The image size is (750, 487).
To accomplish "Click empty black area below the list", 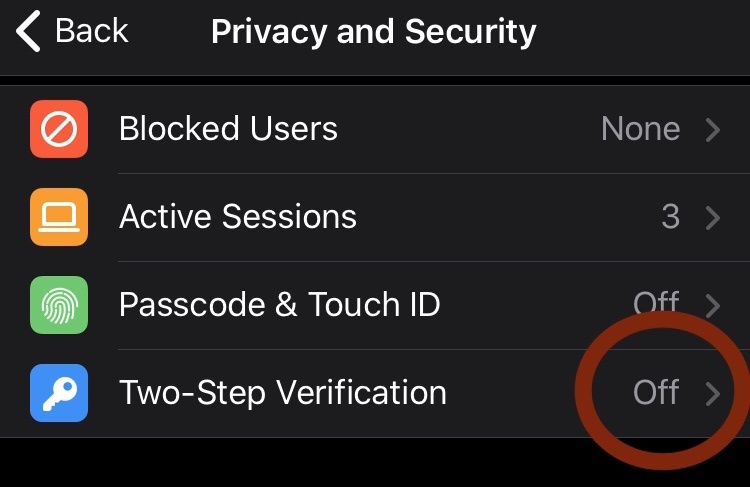I will coord(287,463).
